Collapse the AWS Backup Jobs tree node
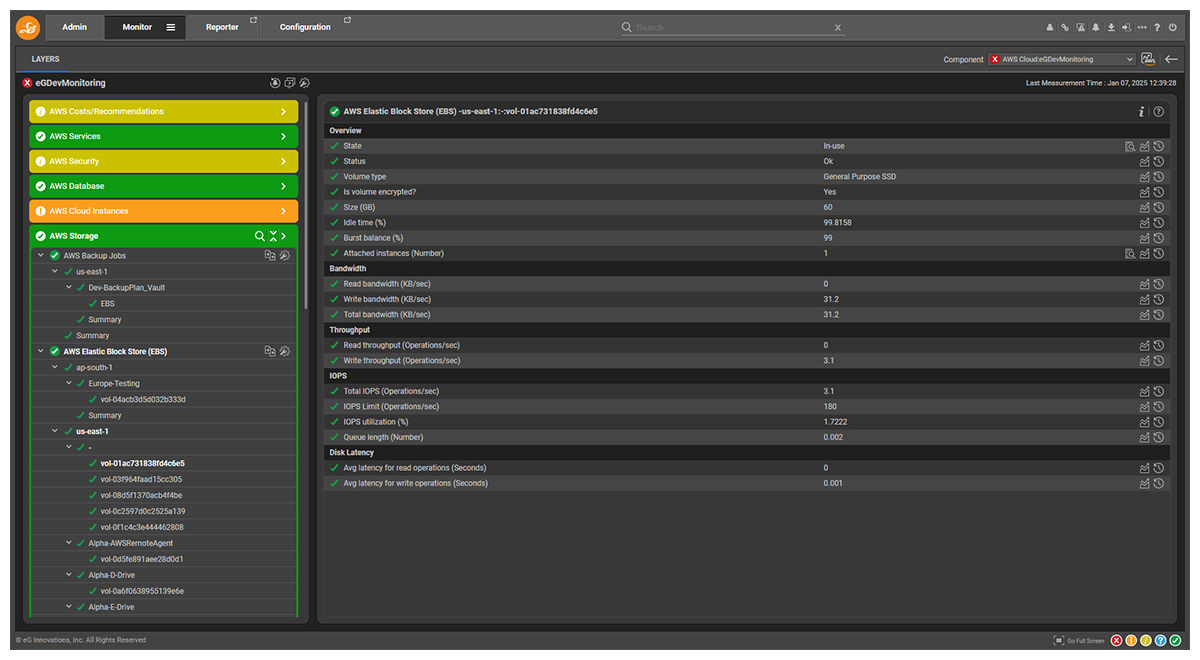Viewport: 1200px width, 660px height. pos(41,256)
